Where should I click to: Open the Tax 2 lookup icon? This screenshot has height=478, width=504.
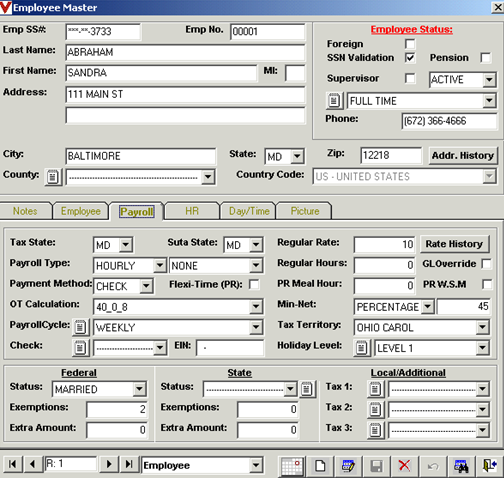click(375, 410)
